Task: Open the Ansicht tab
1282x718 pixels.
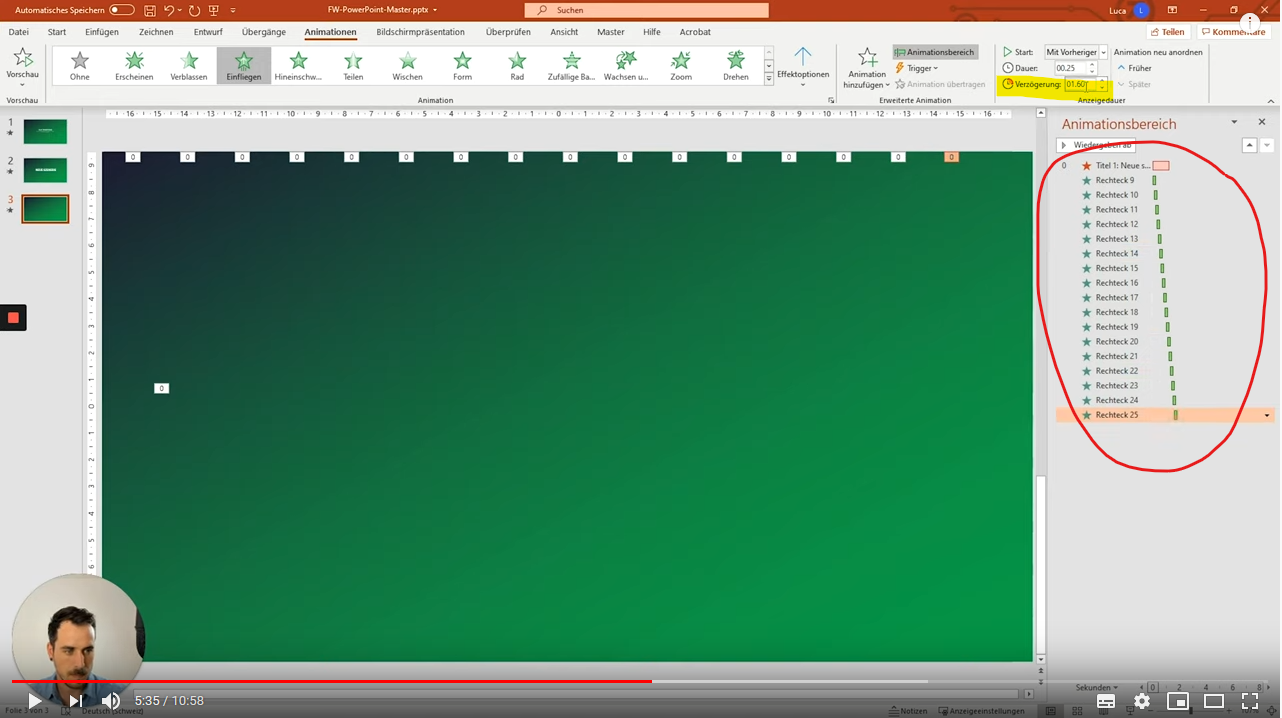Action: coord(564,32)
